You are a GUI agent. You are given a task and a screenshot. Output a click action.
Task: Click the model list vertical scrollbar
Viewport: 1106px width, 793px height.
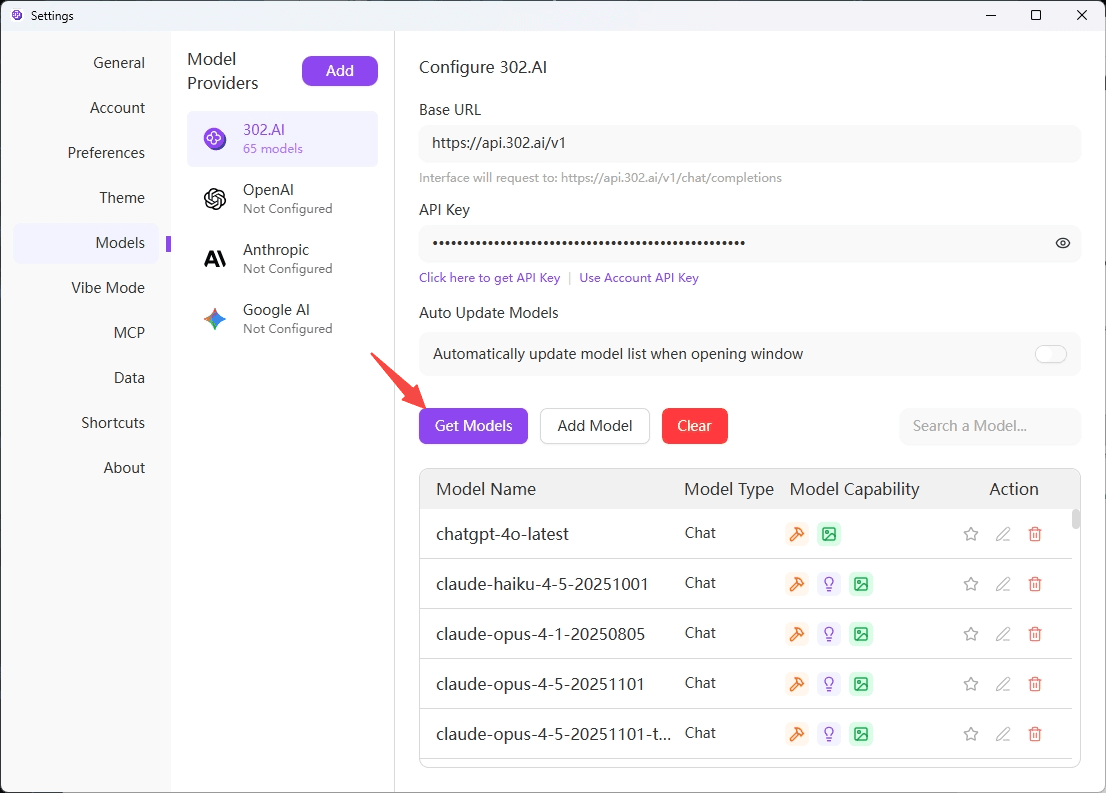[1076, 520]
